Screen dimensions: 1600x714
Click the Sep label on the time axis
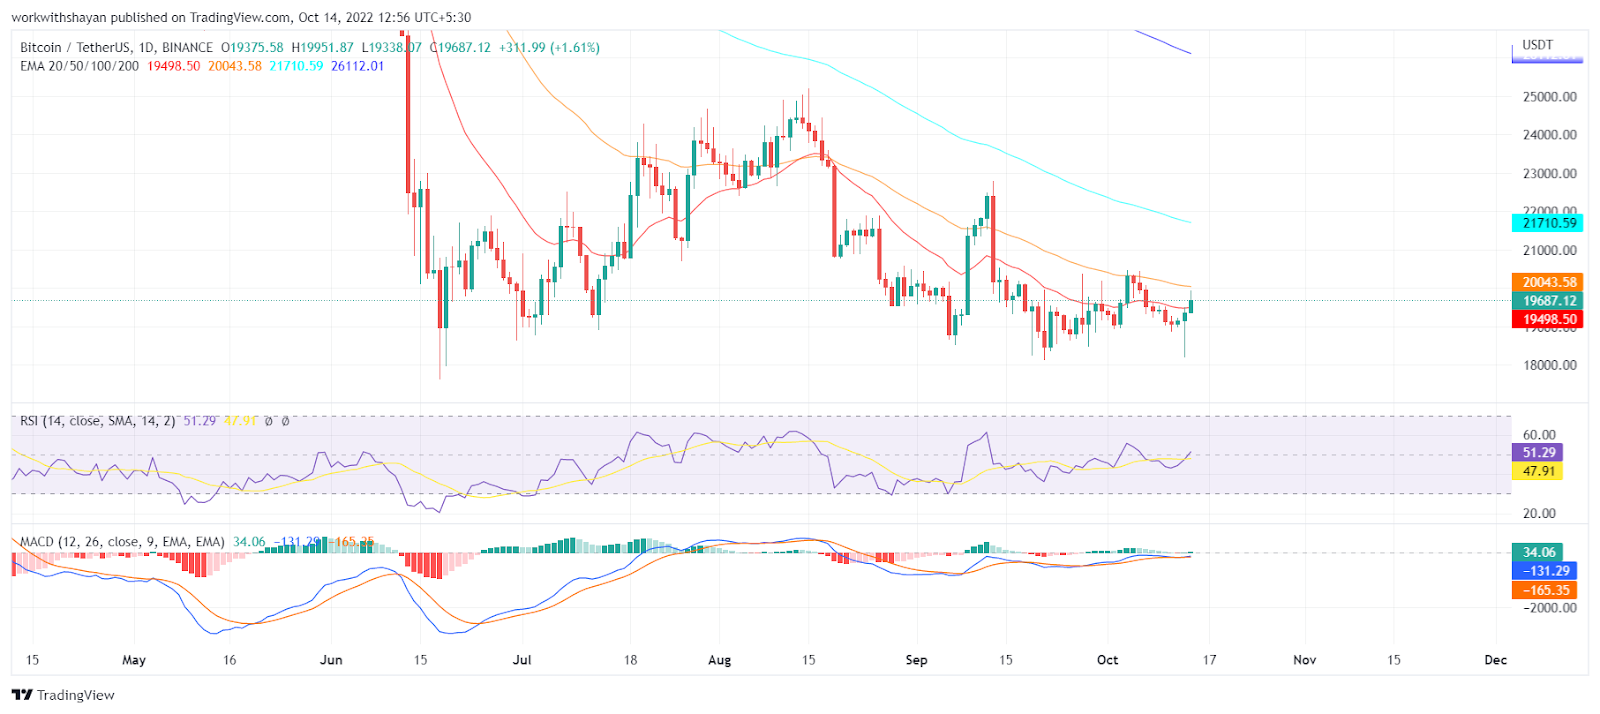click(916, 660)
